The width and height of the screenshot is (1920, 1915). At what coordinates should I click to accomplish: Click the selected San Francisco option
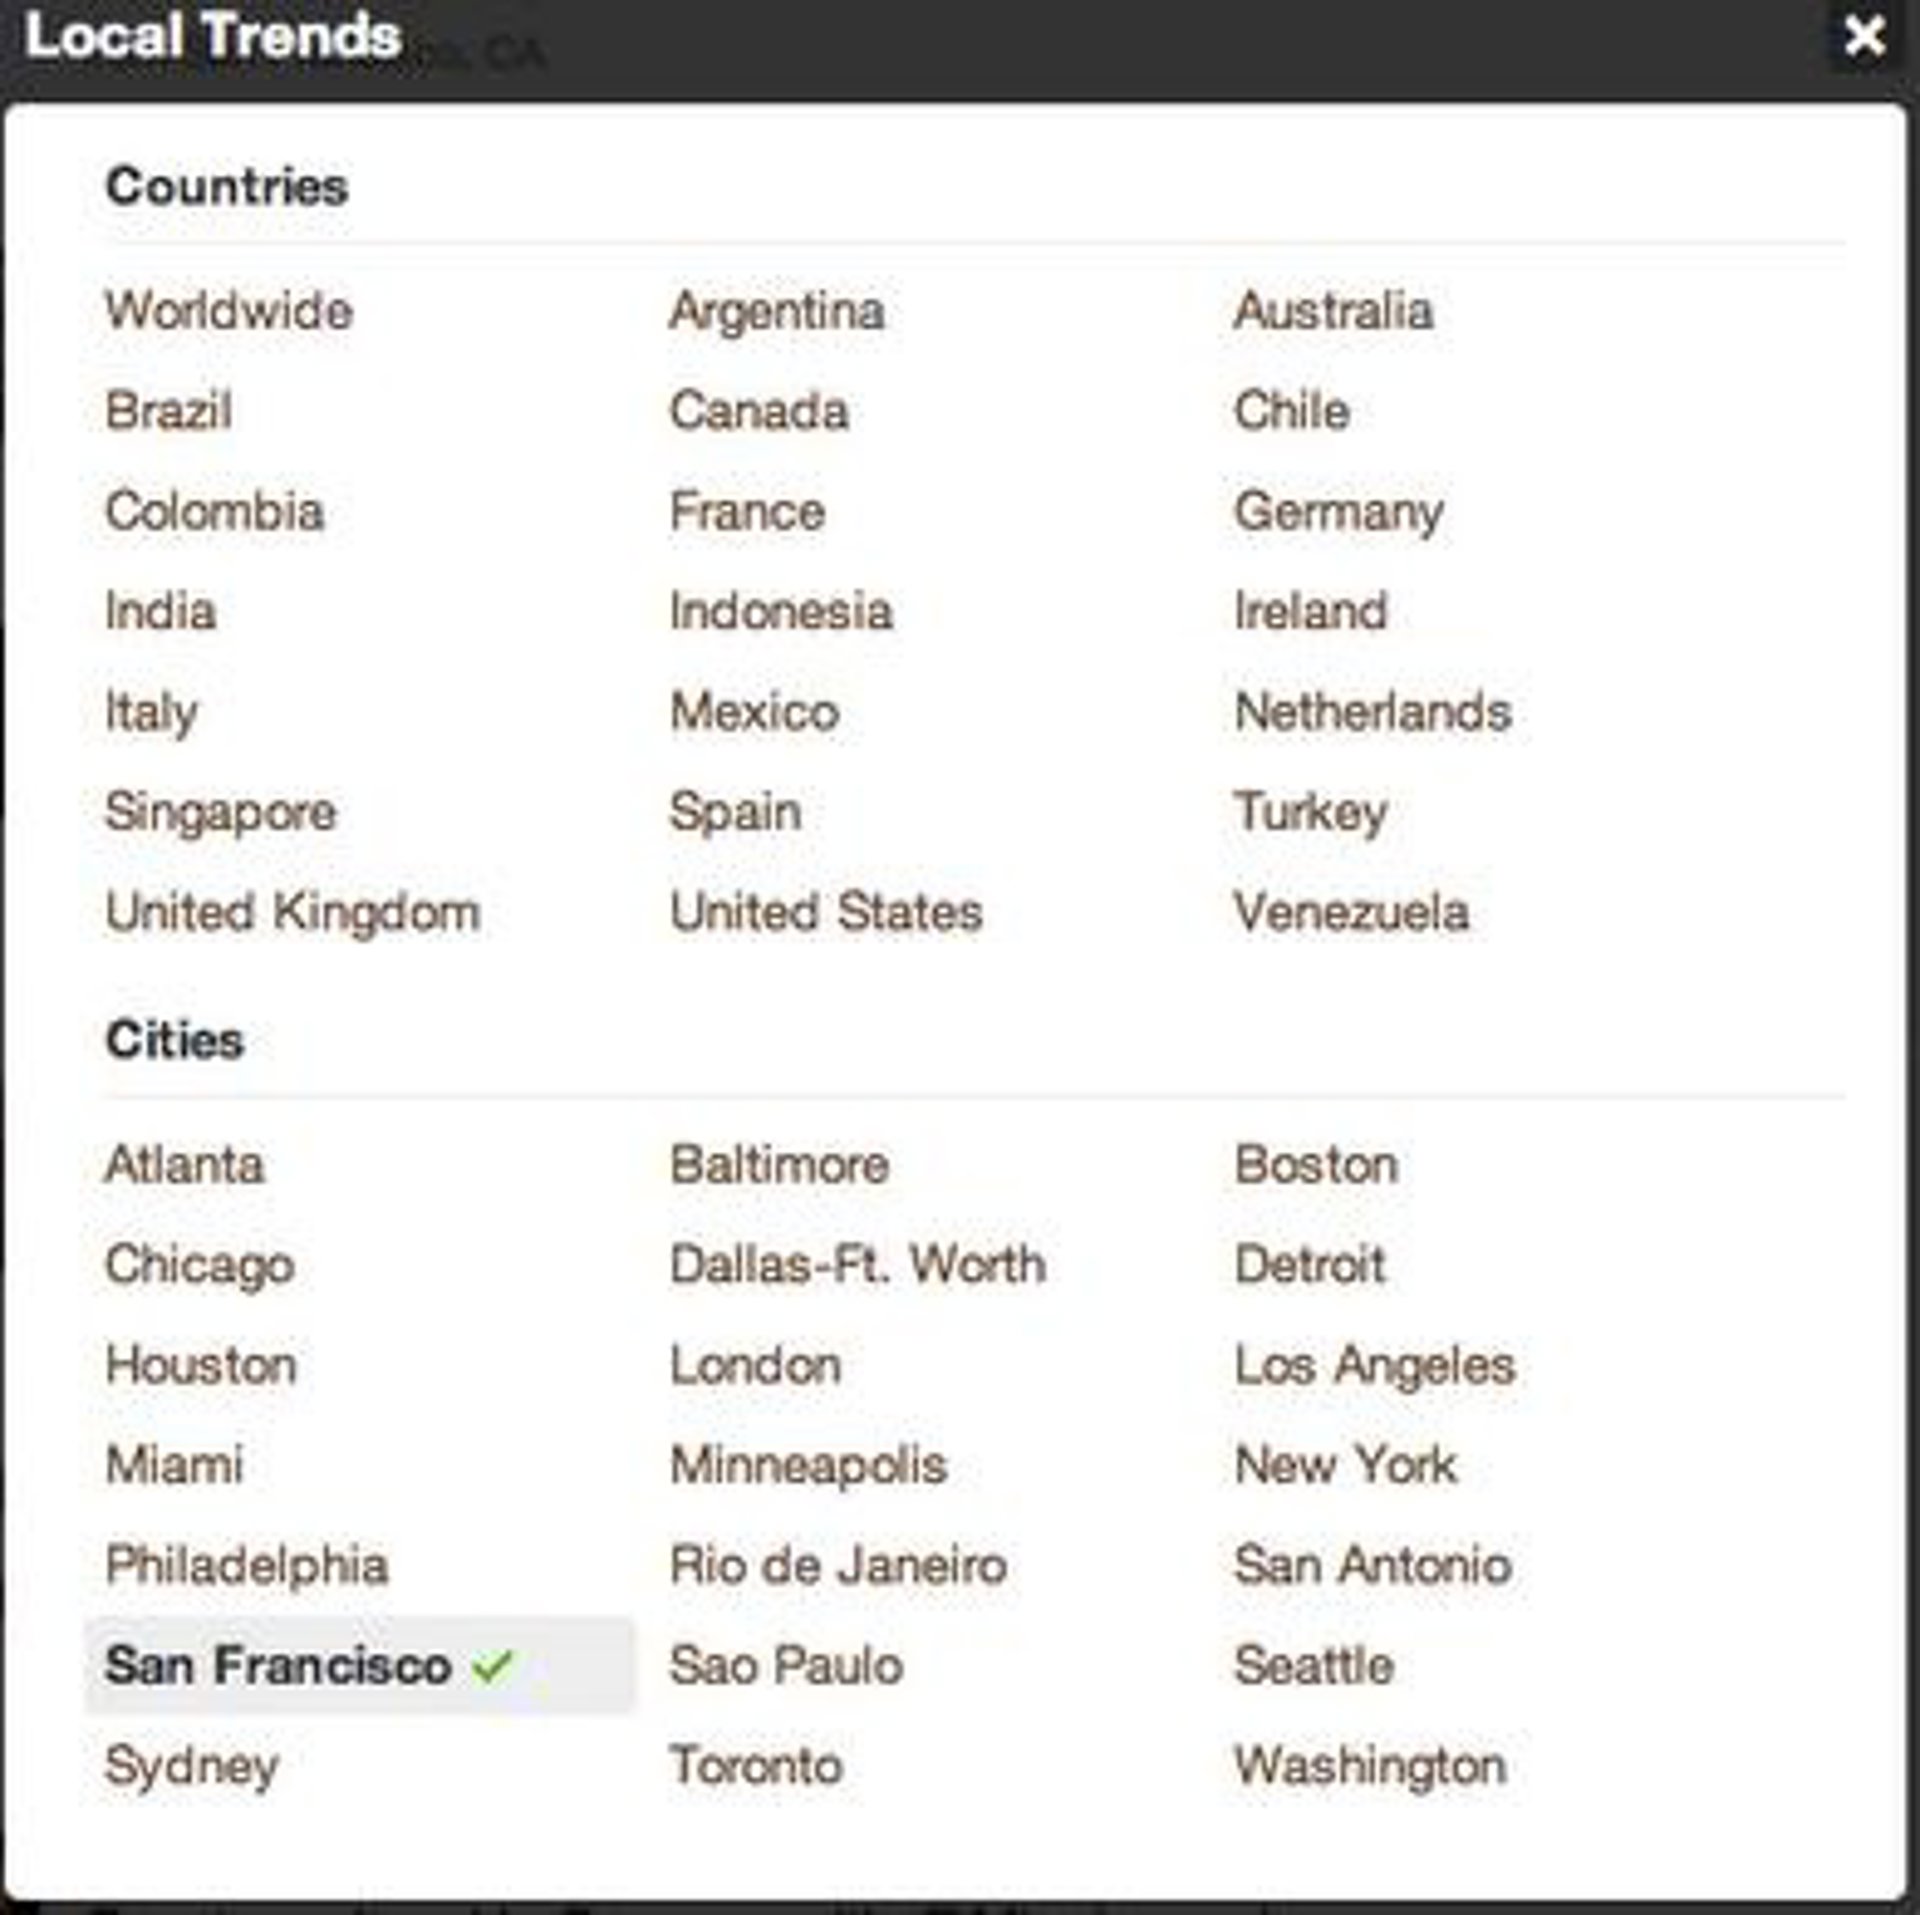279,1666
